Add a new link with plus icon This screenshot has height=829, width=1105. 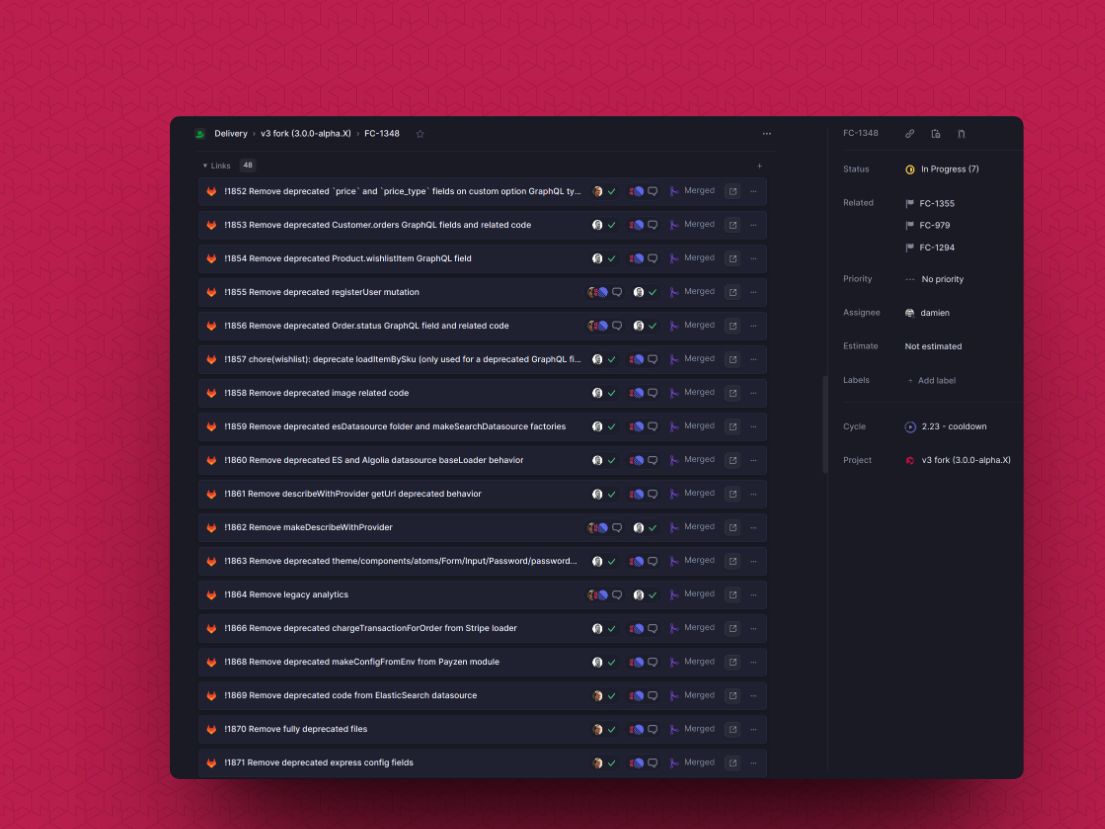point(759,166)
